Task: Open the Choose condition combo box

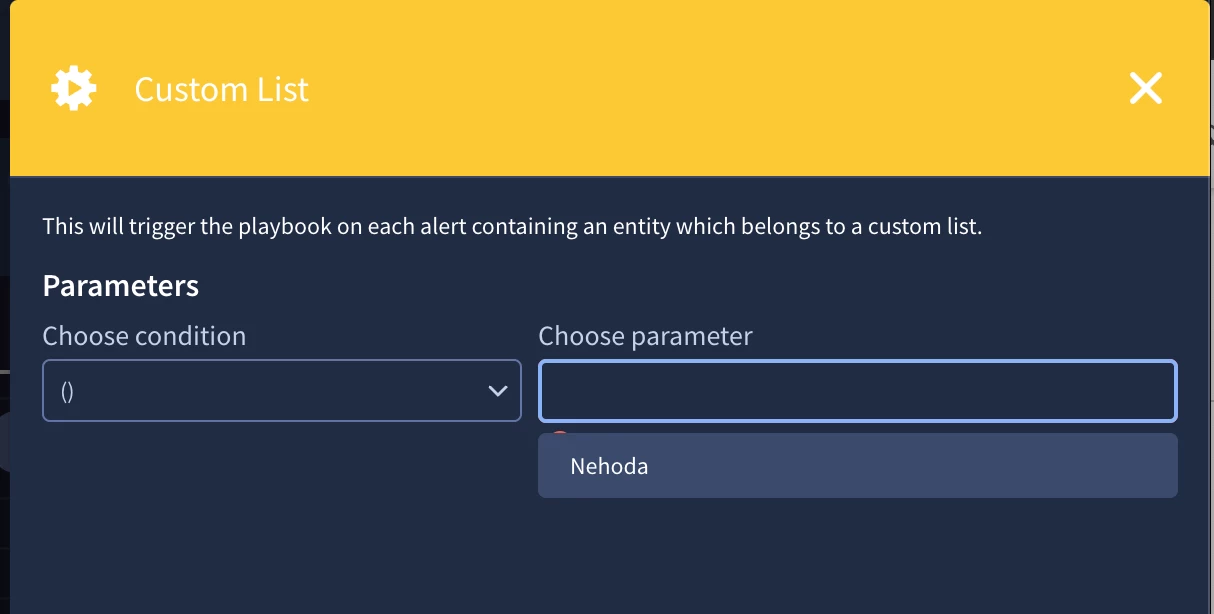Action: click(282, 390)
